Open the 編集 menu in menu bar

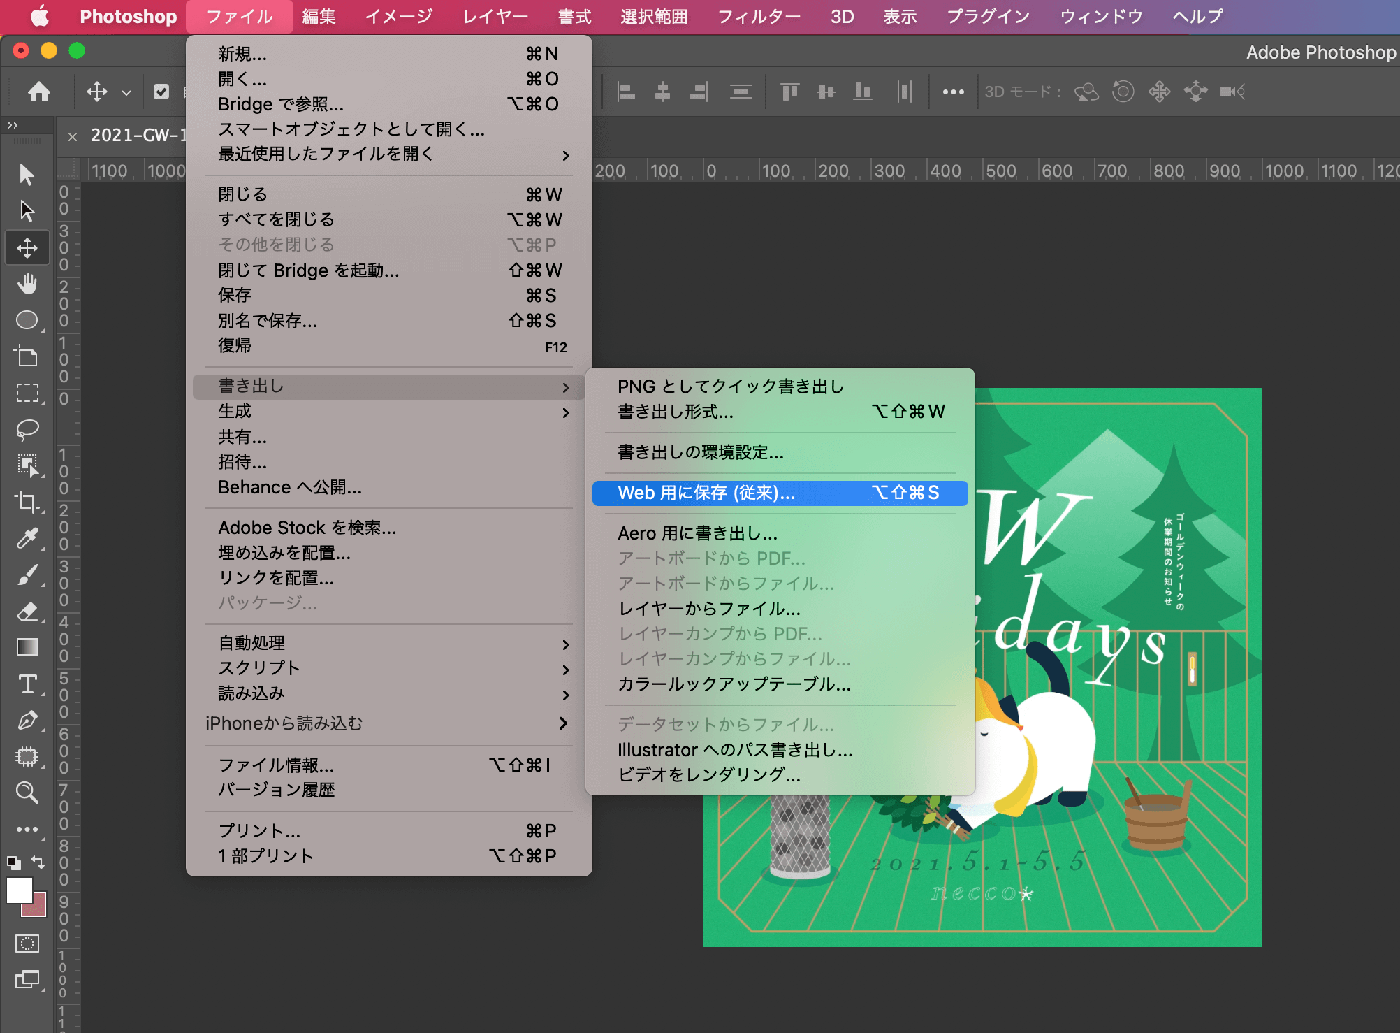[x=319, y=16]
